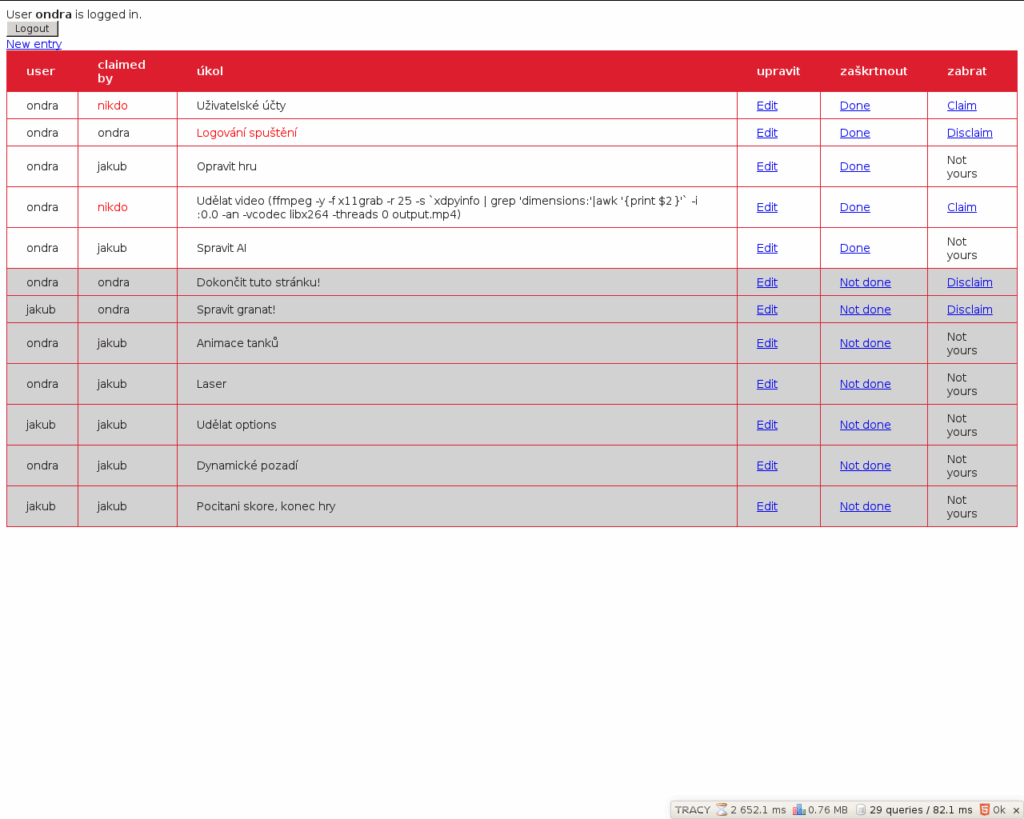Image resolution: width=1024 pixels, height=819 pixels.
Task: Click the 'zaškrtnout' column header
Action: coord(873,71)
